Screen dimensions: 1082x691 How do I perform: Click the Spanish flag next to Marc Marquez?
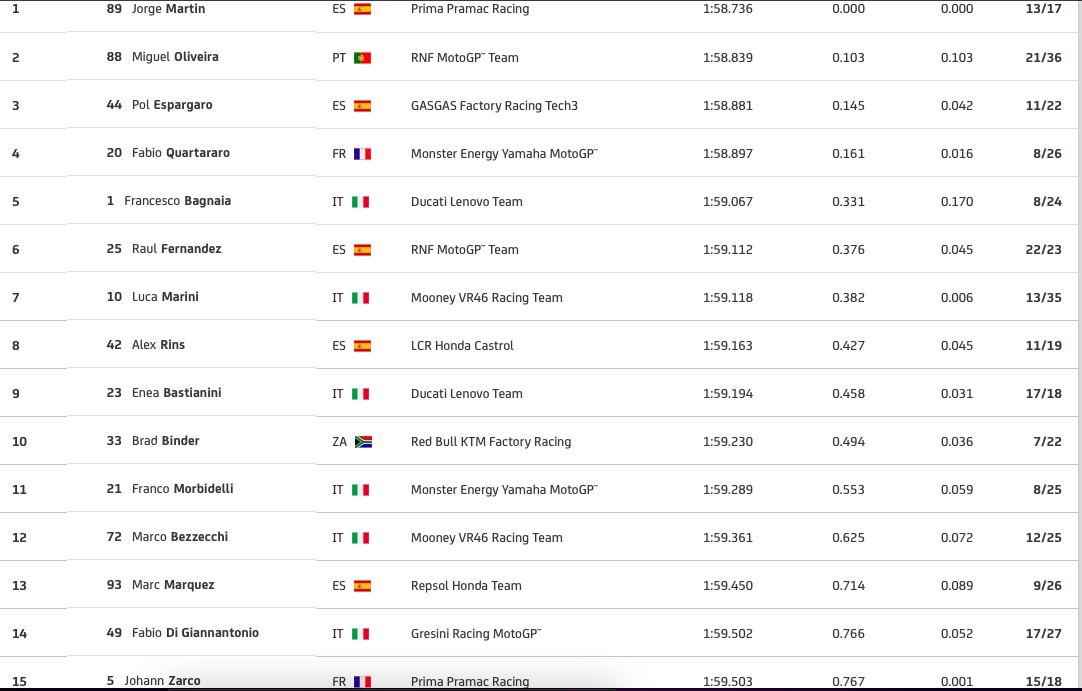[362, 586]
